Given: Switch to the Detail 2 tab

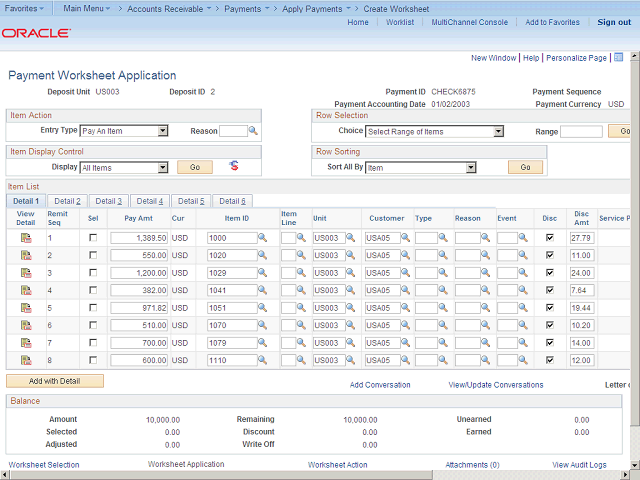Looking at the screenshot, I should click(67, 201).
